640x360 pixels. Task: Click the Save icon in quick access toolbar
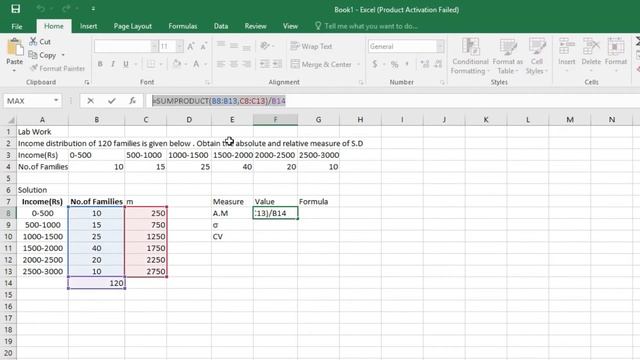[16, 9]
